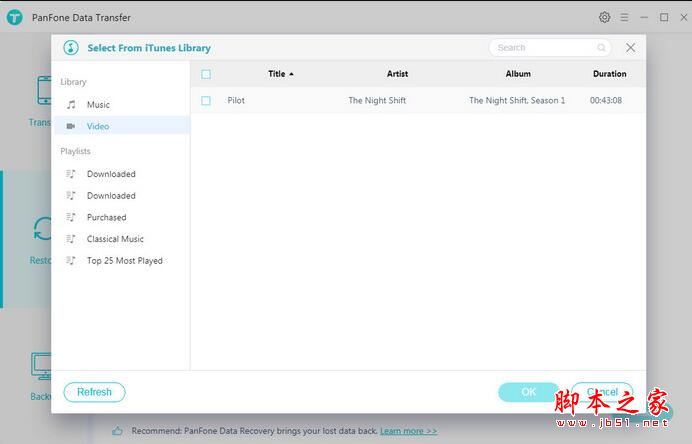Click the Backup monitor icon behind dialog

(x=41, y=366)
